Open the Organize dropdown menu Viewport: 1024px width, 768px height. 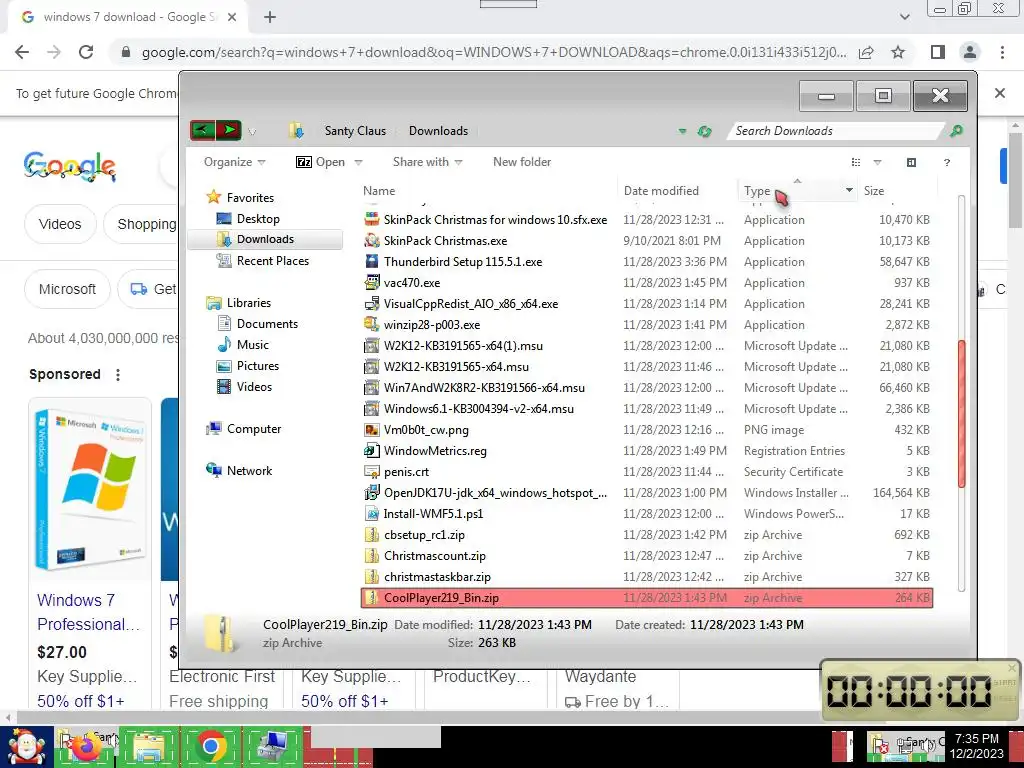[x=234, y=162]
